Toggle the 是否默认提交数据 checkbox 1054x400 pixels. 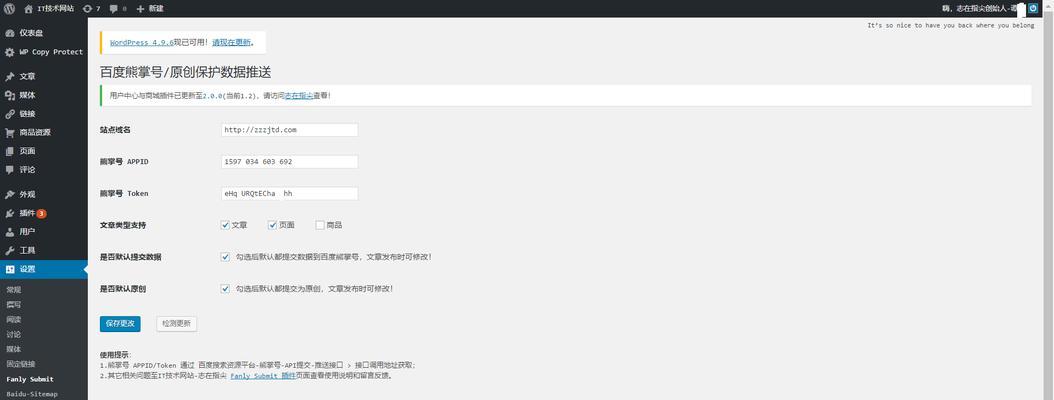[x=225, y=257]
